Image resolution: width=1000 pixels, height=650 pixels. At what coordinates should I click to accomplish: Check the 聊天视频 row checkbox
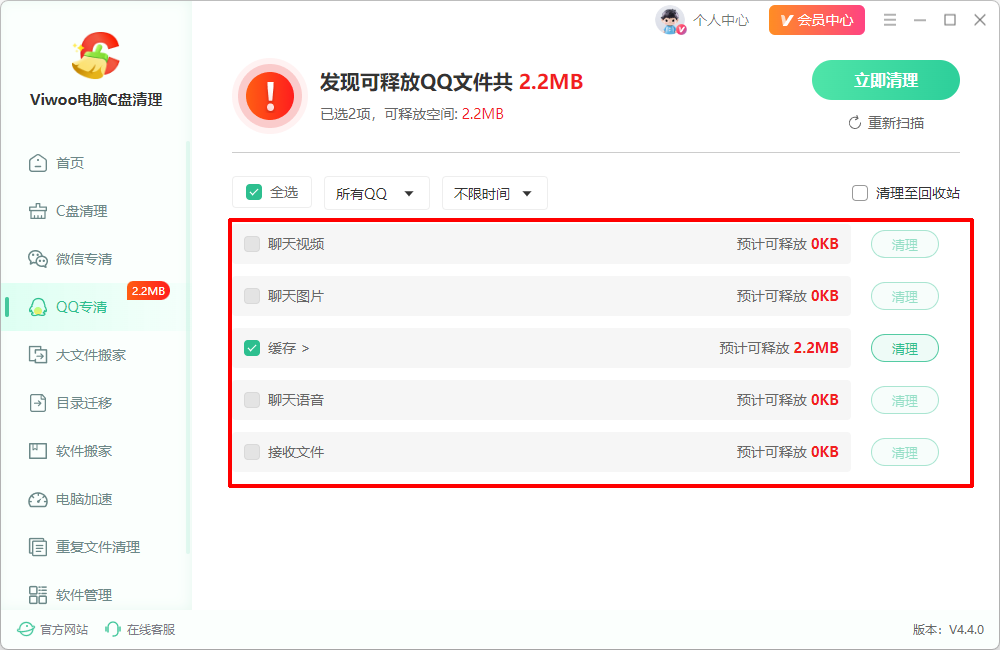coord(252,244)
